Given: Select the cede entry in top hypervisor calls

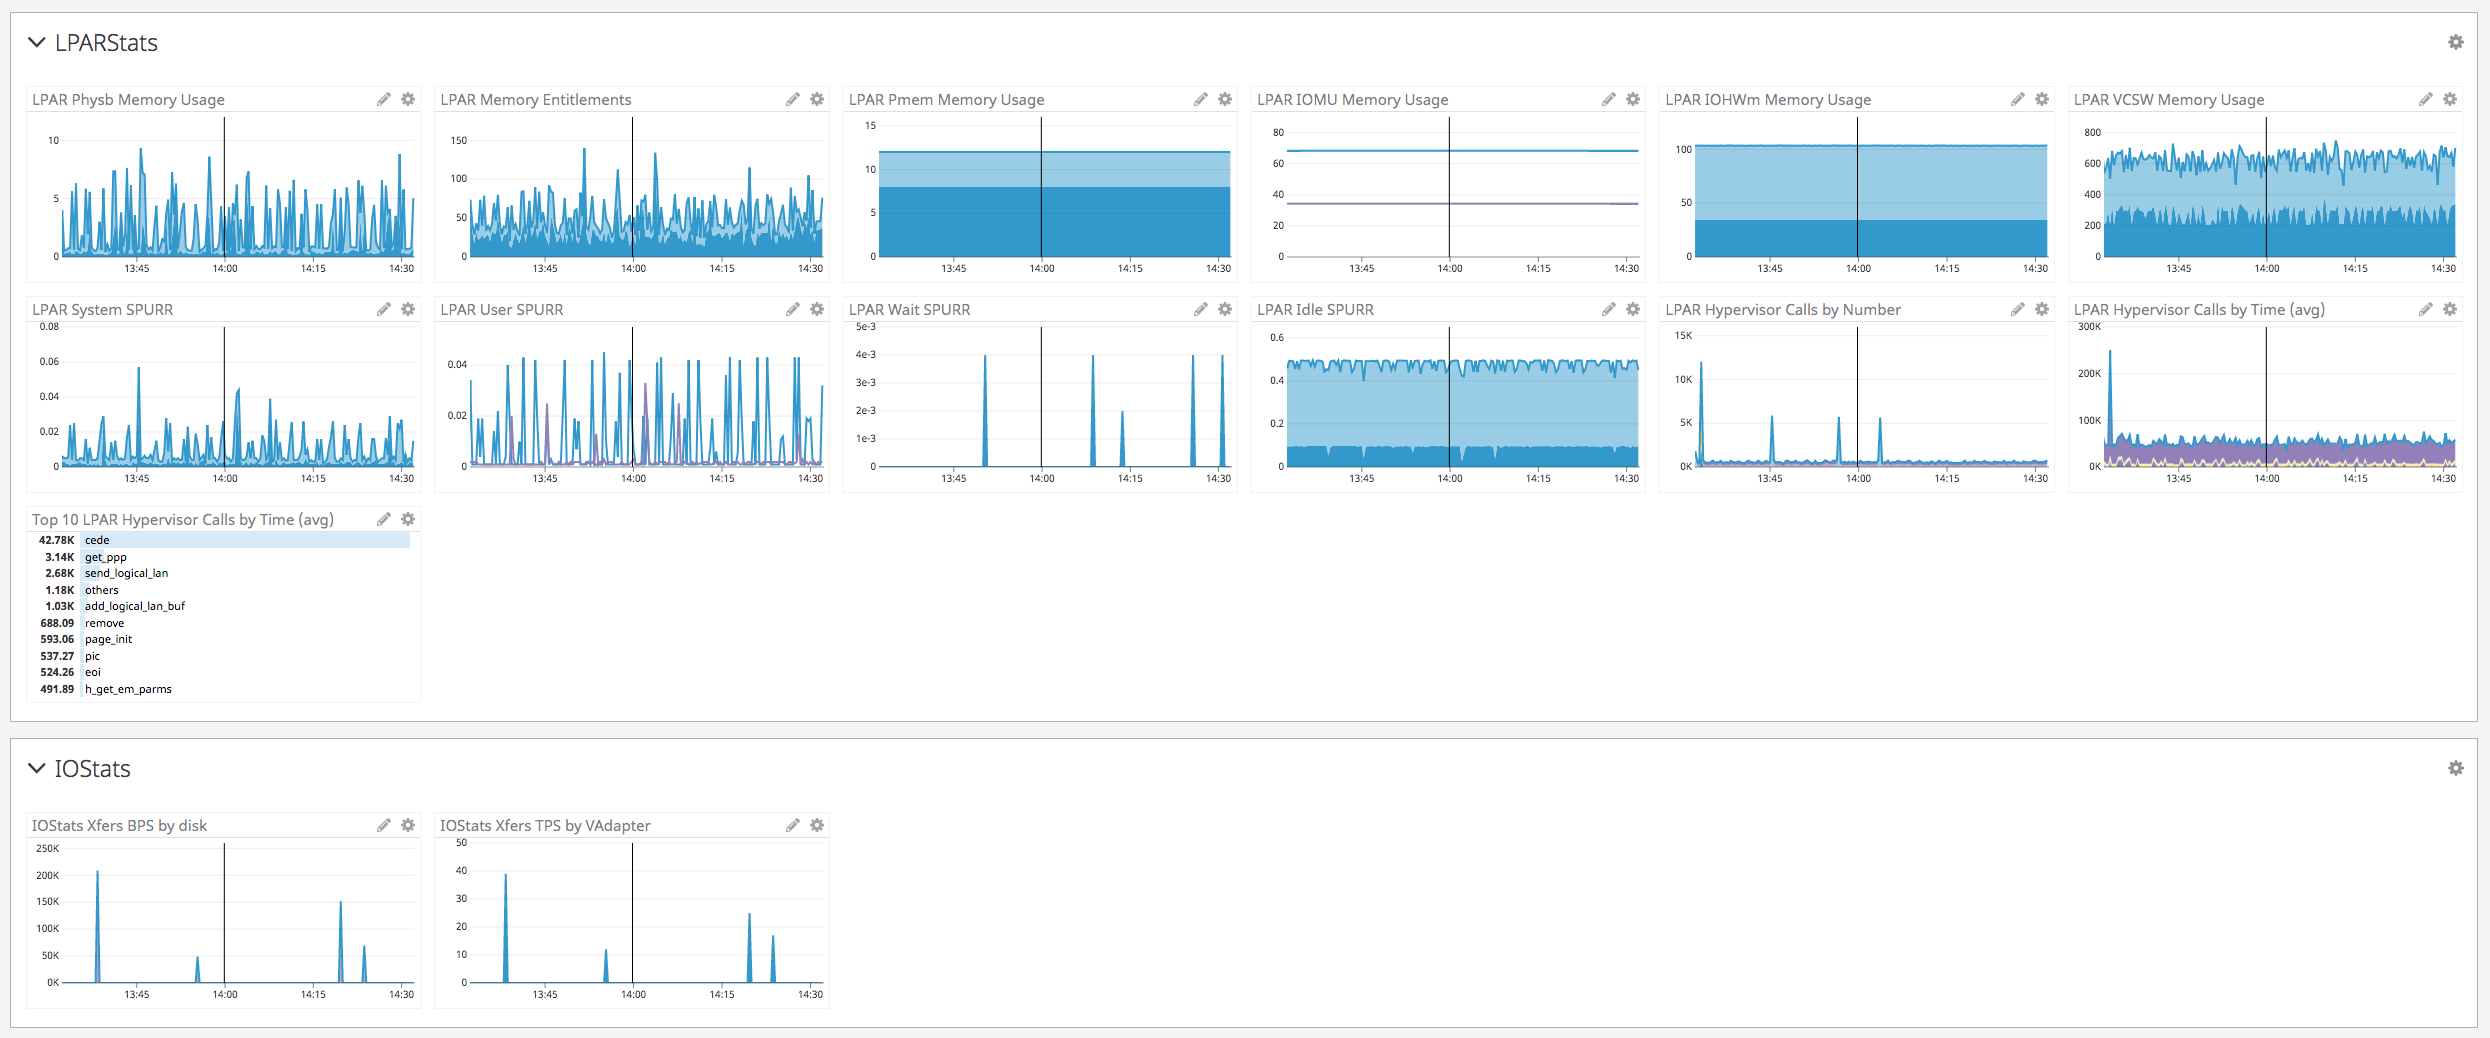Looking at the screenshot, I should 97,540.
